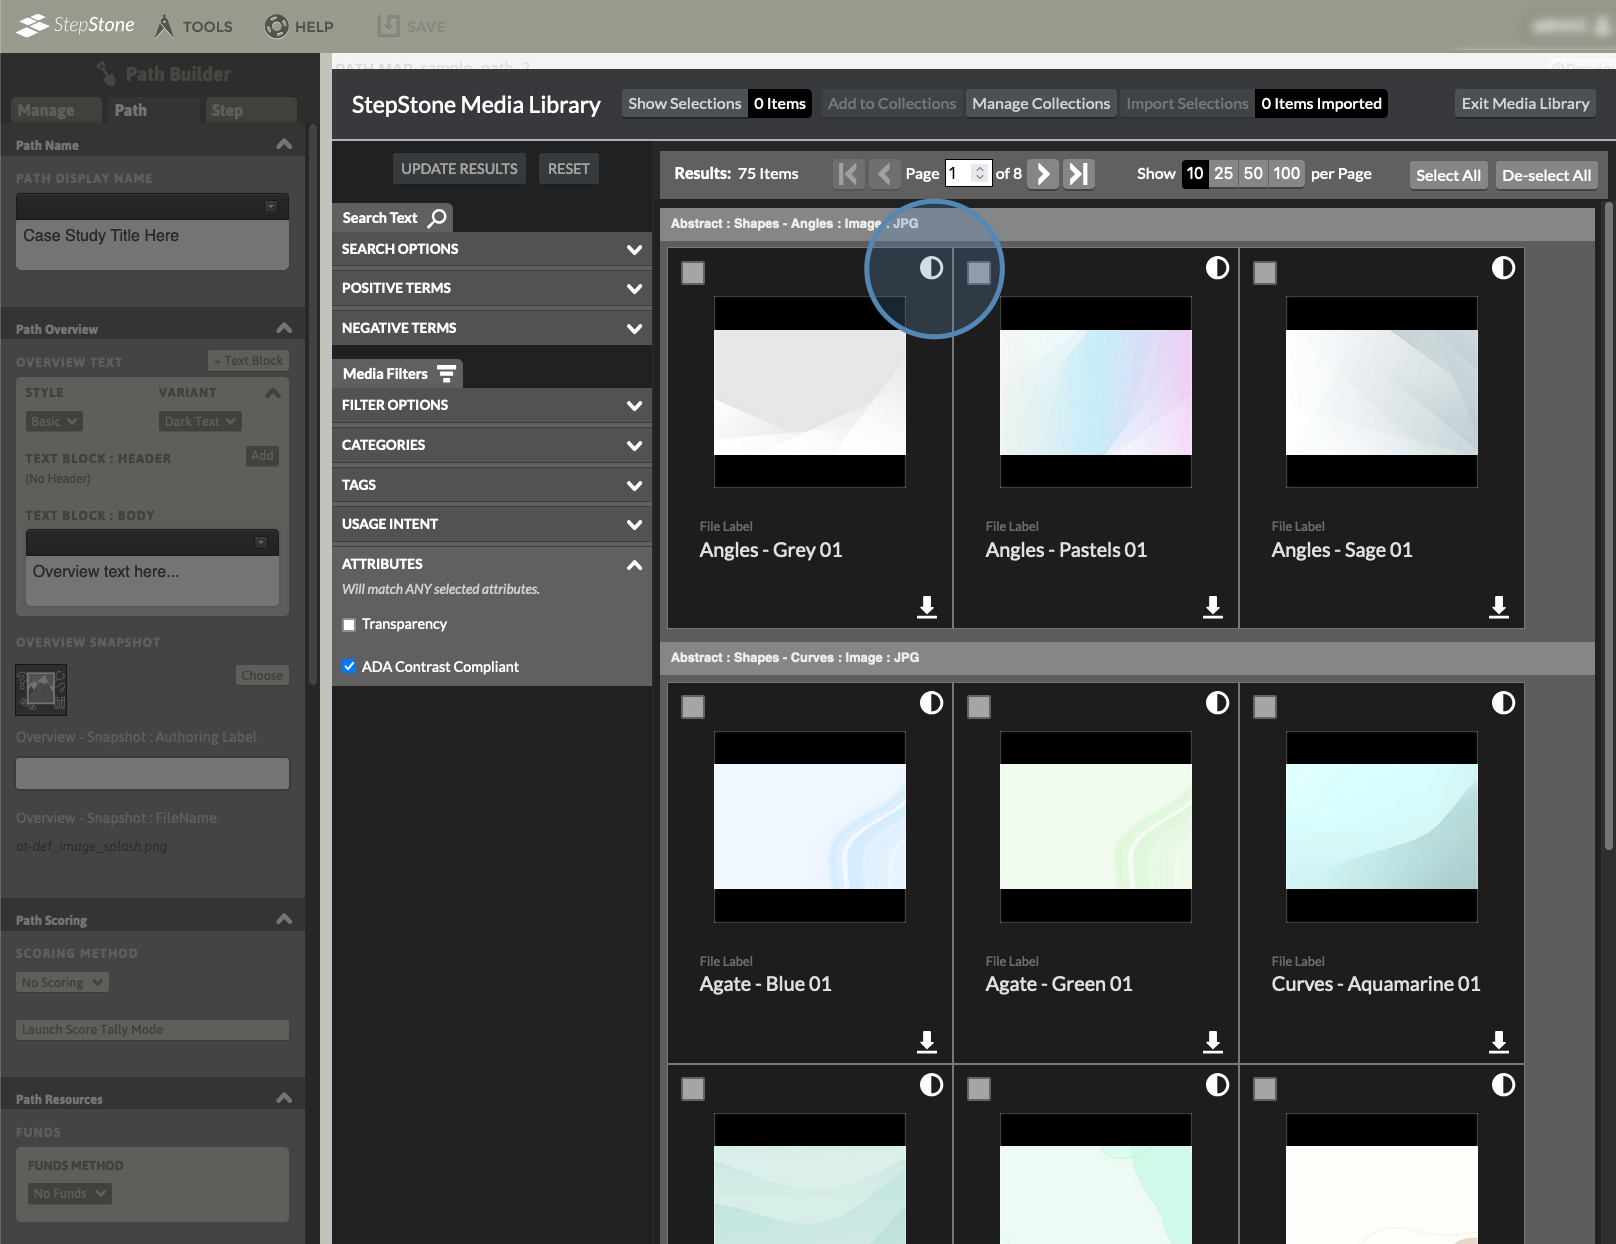Select checkbox for Angles - Pastels 01

(979, 273)
